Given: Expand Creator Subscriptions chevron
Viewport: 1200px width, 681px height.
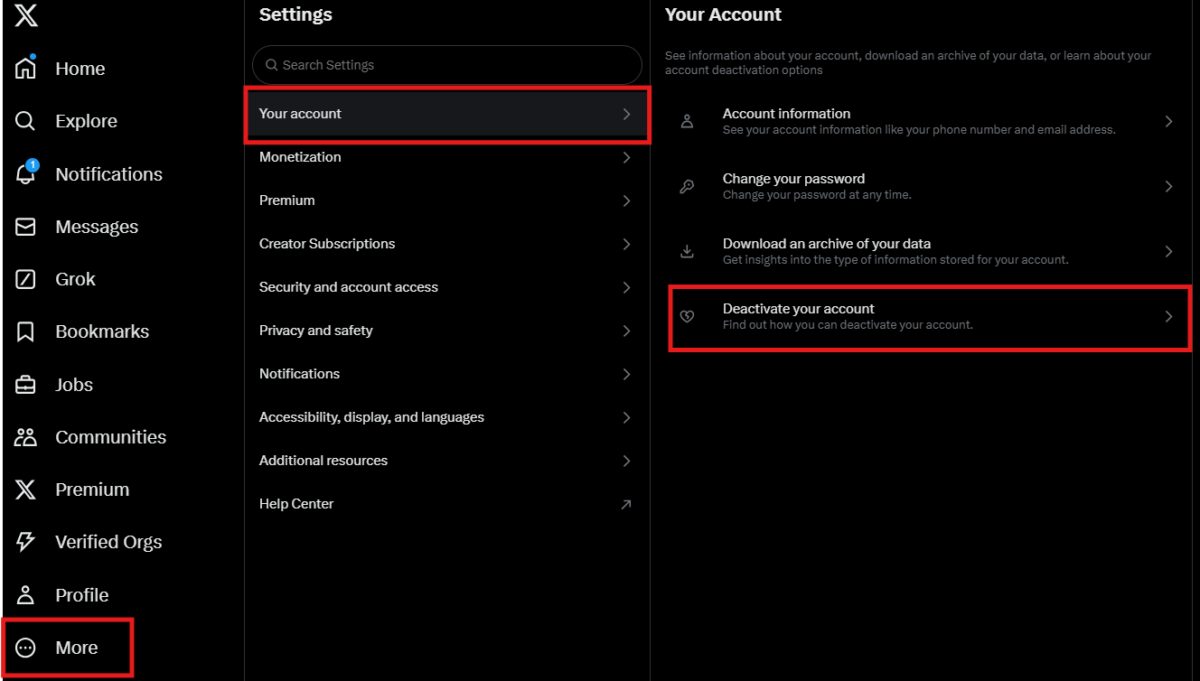Looking at the screenshot, I should [x=626, y=244].
